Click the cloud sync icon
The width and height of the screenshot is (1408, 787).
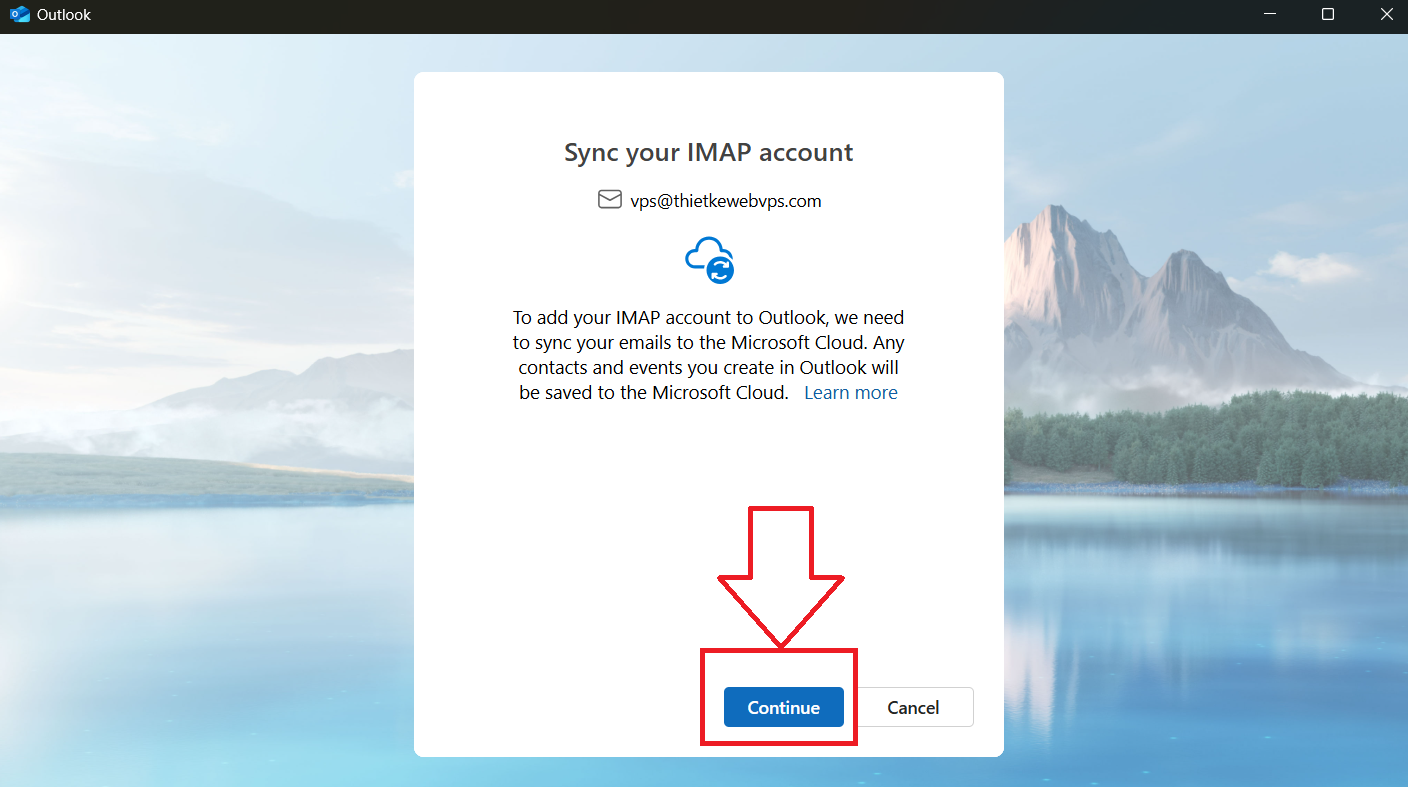click(x=710, y=260)
